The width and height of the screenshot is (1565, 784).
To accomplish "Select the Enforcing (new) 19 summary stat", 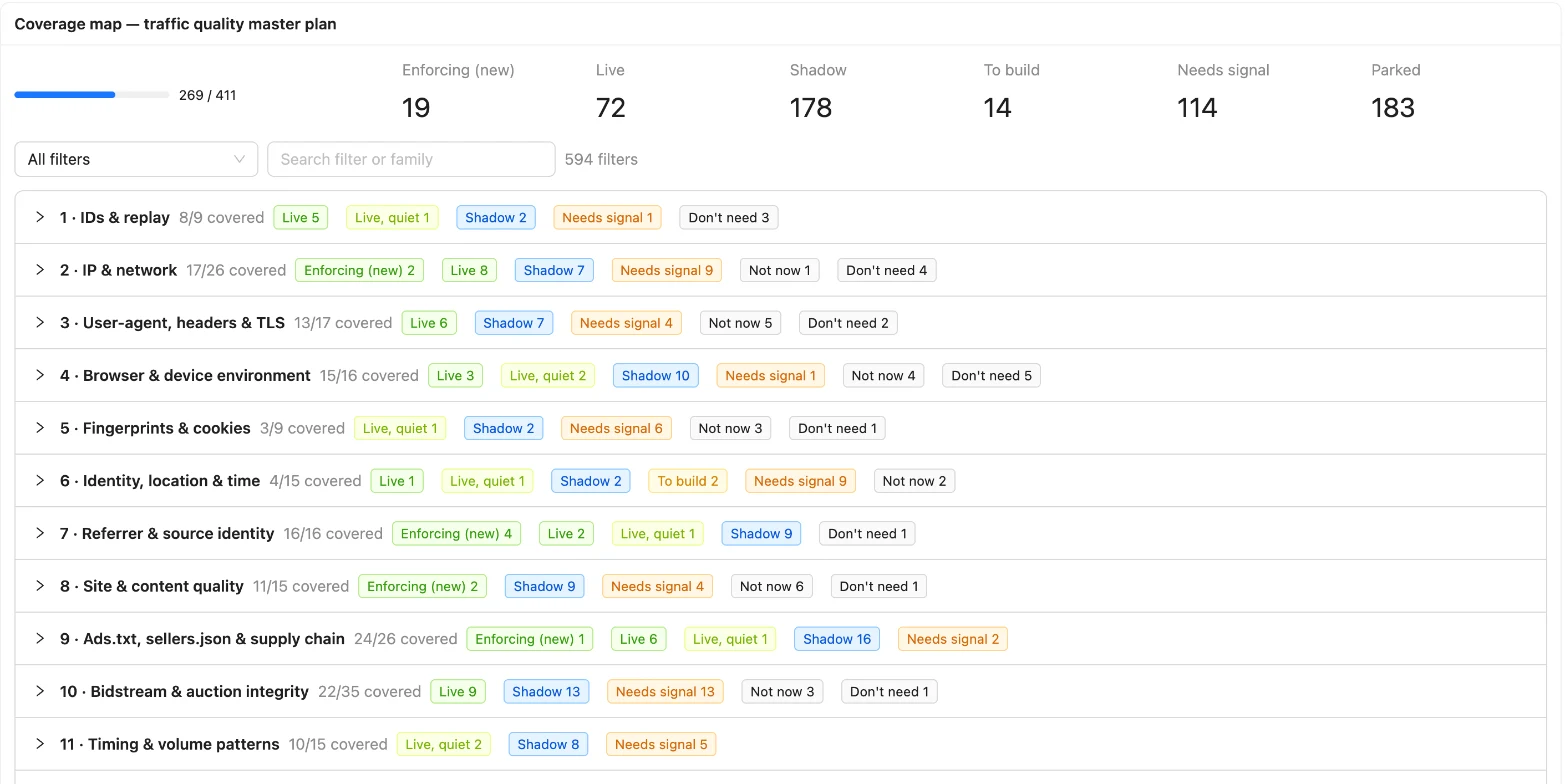I will coord(458,92).
